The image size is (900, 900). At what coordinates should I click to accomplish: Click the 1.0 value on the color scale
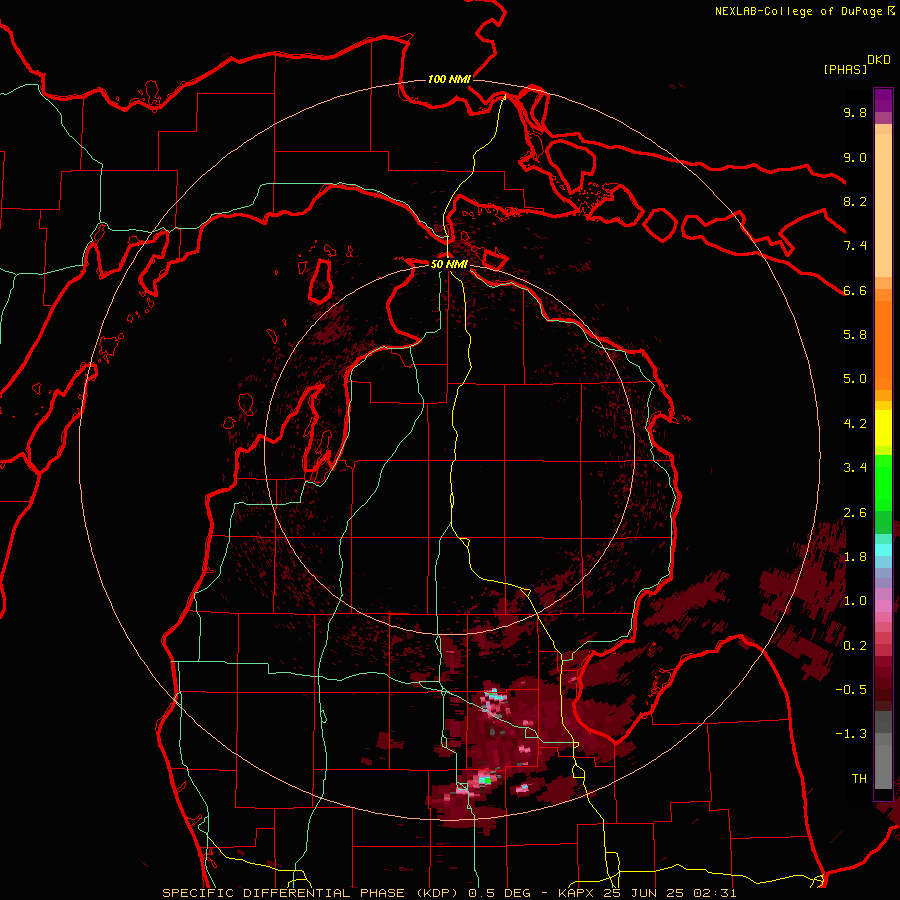855,601
